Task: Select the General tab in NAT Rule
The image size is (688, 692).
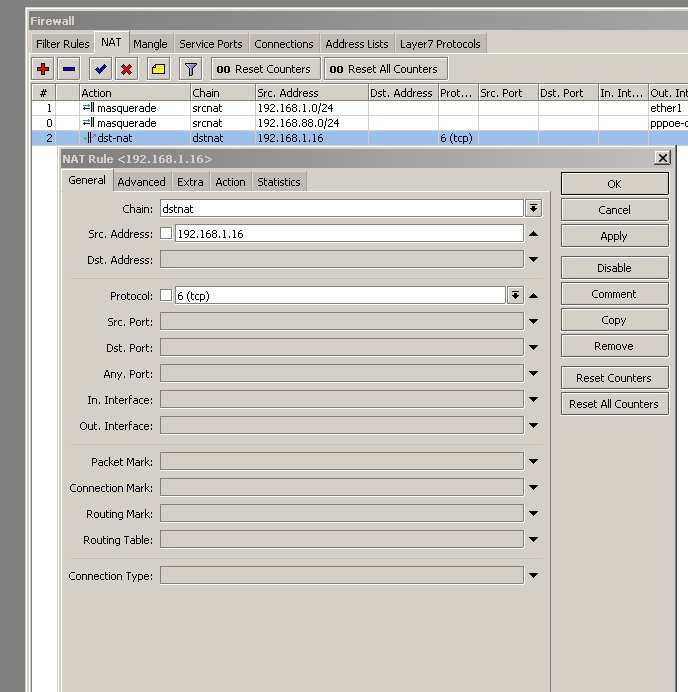Action: (87, 180)
